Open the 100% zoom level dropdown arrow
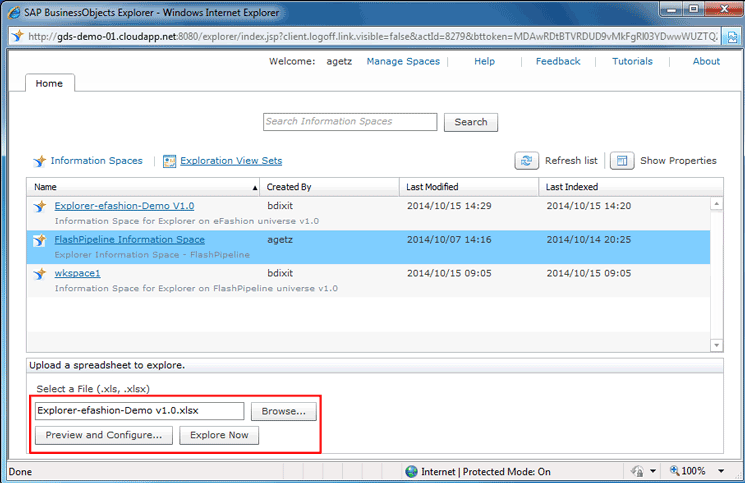745x483 pixels. (721, 471)
